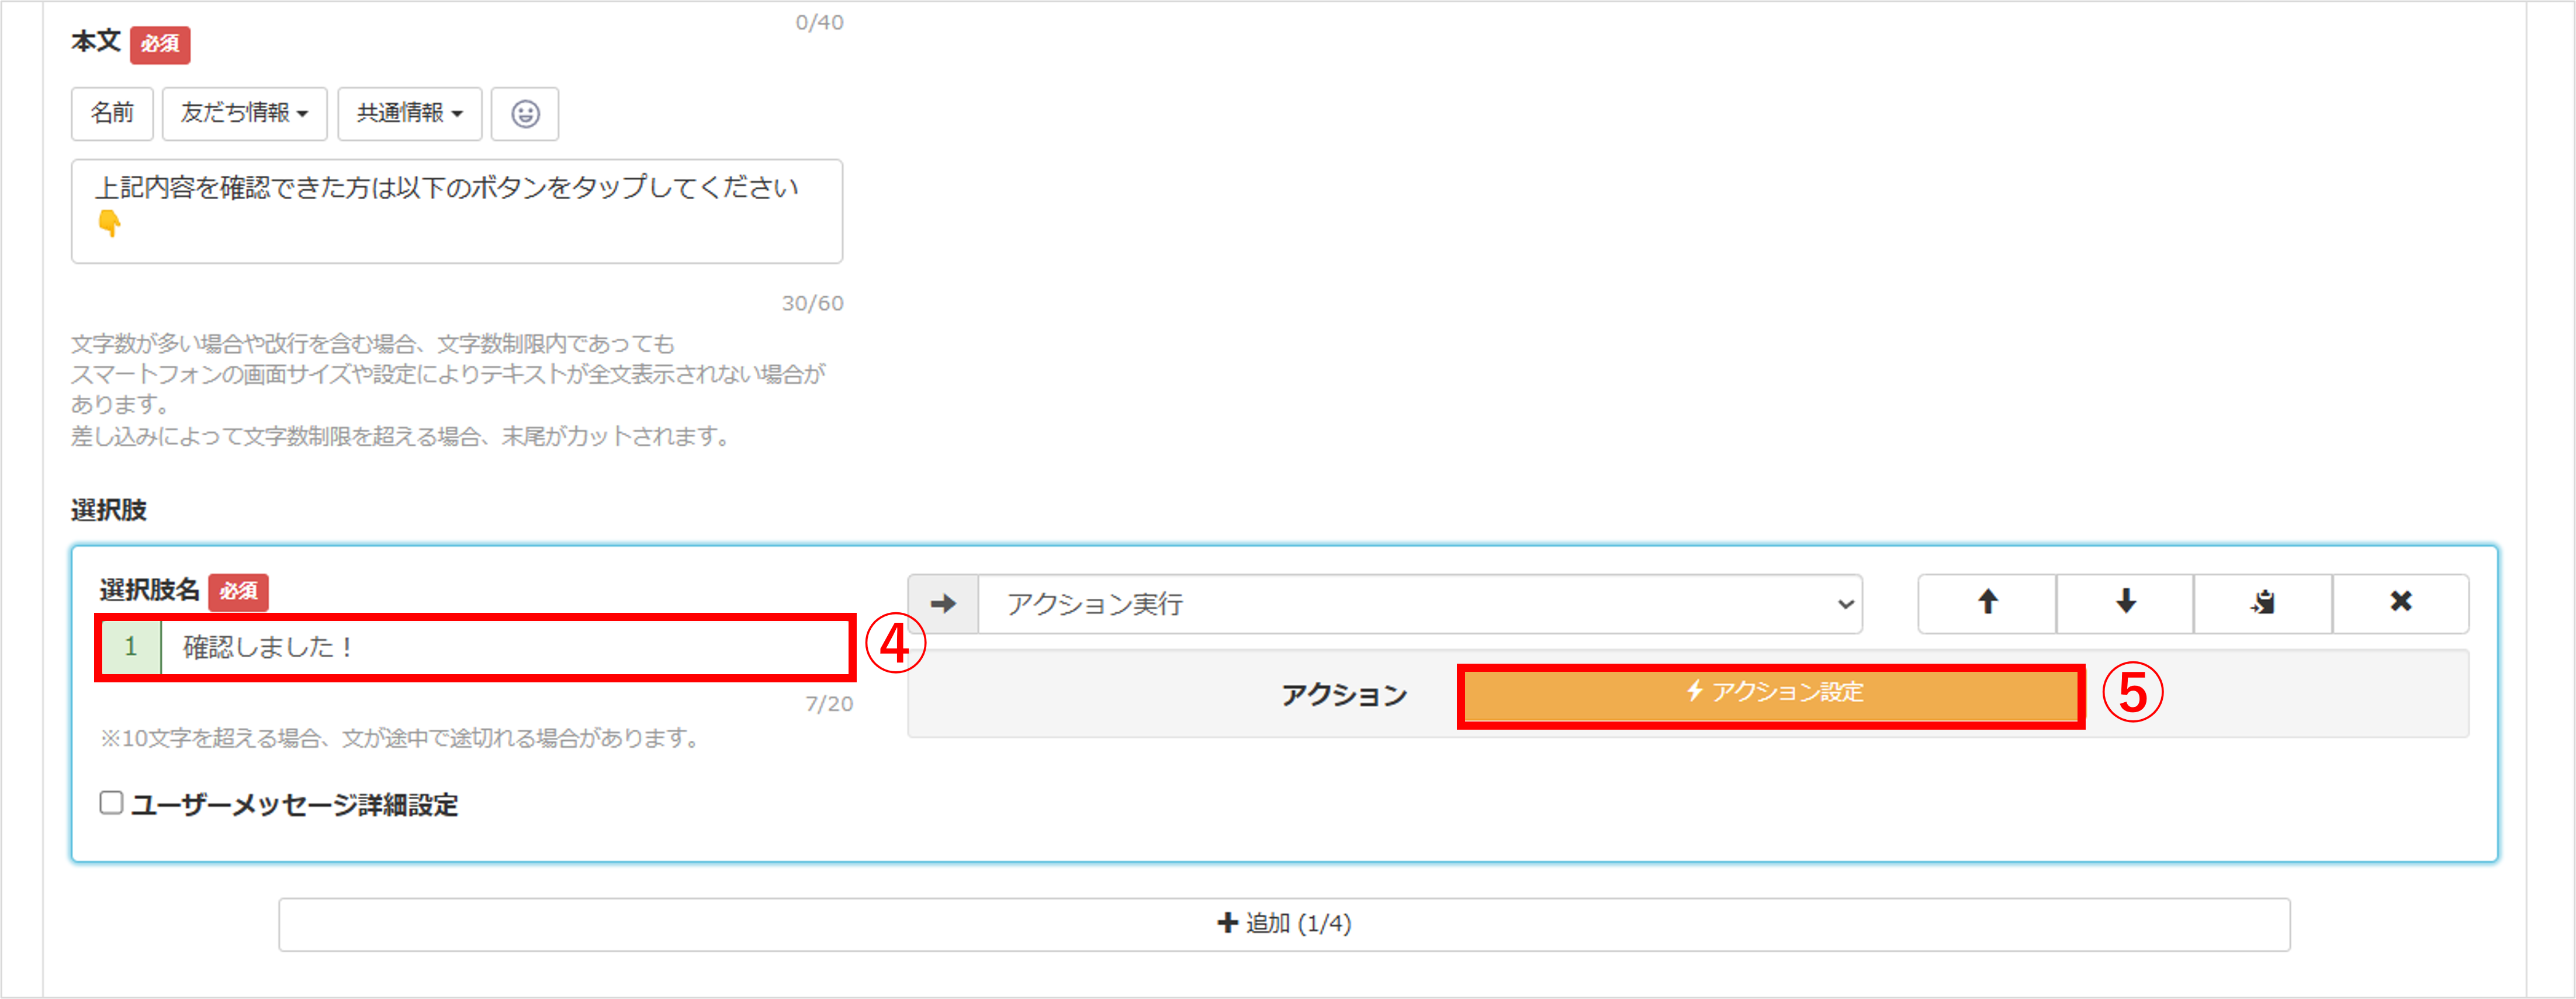The height and width of the screenshot is (999, 2576).
Task: Move the choice down with down arrow
Action: [2125, 603]
